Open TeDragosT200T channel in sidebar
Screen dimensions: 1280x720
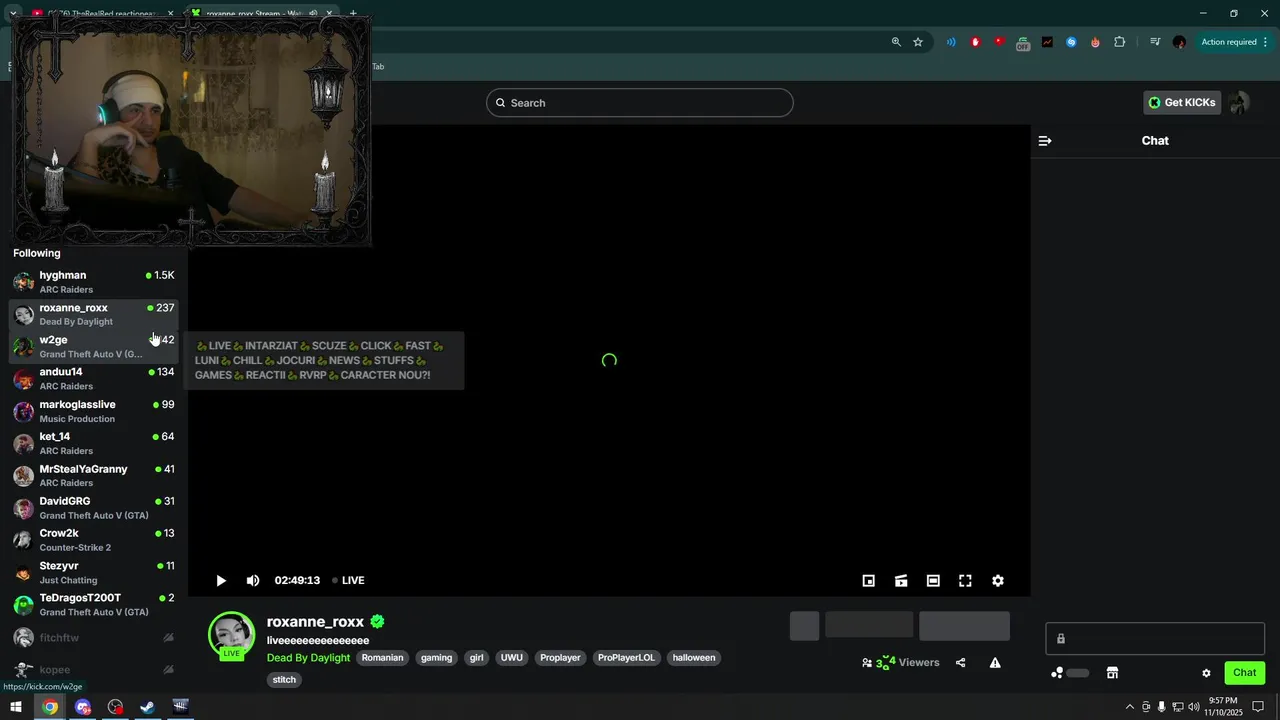pyautogui.click(x=94, y=605)
